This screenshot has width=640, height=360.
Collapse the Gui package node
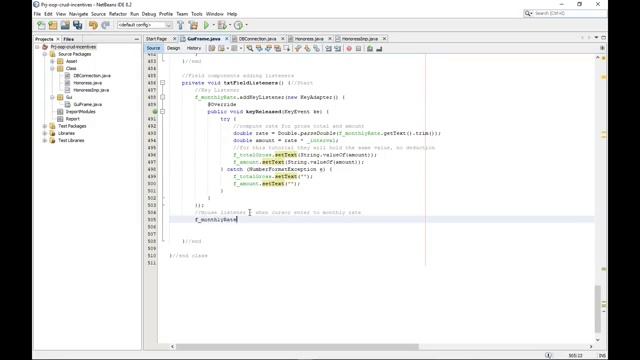(52, 97)
